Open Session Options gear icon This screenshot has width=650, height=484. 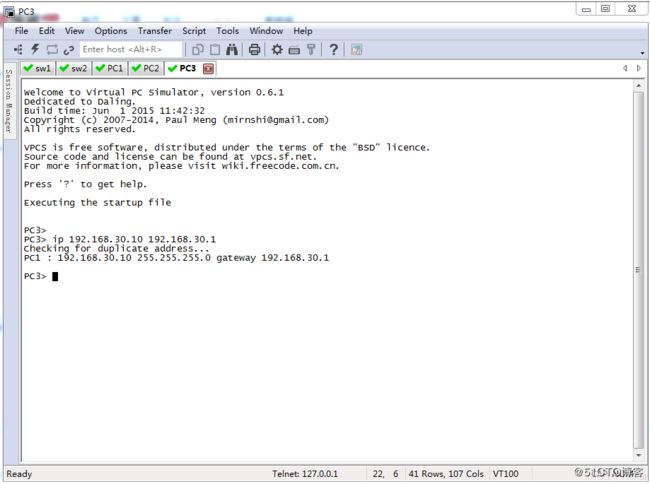pyautogui.click(x=277, y=50)
